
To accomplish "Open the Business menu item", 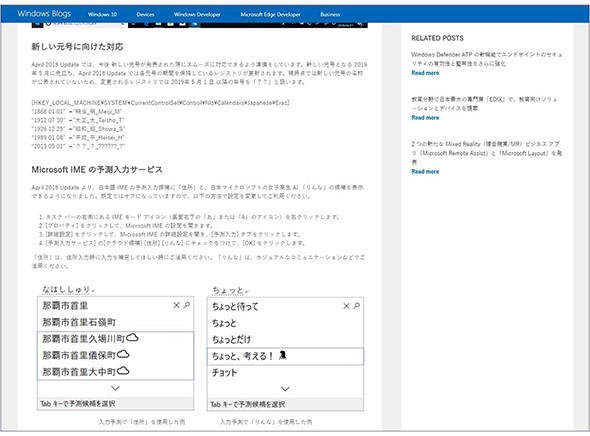I will pos(330,15).
